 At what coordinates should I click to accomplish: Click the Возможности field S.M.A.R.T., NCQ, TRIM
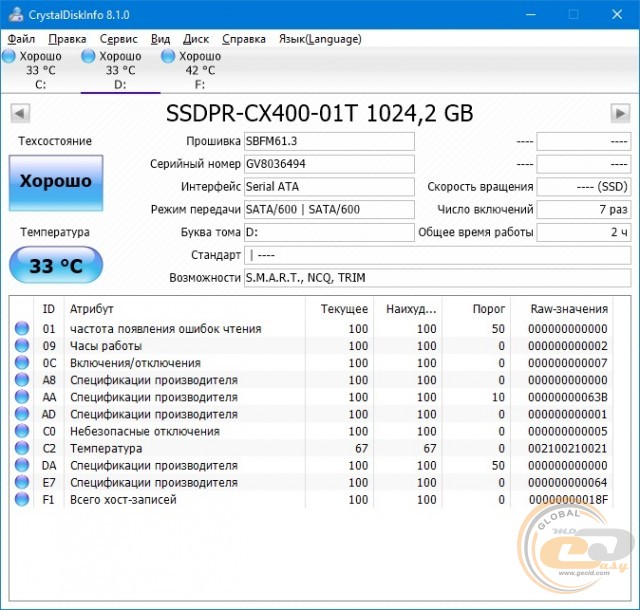tap(438, 278)
